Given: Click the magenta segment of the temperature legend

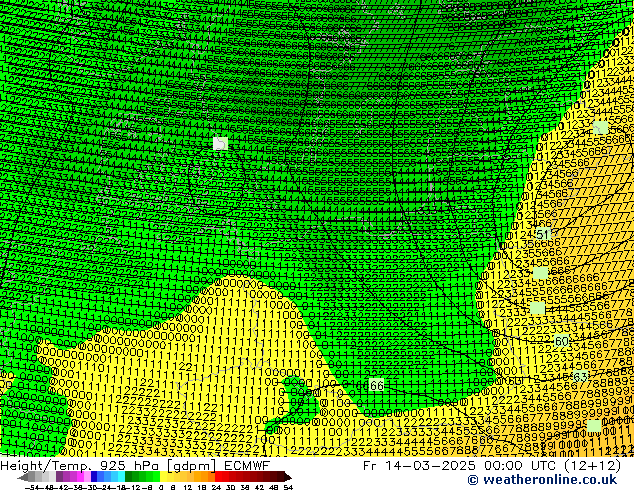Looking at the screenshot, I should [80, 477].
